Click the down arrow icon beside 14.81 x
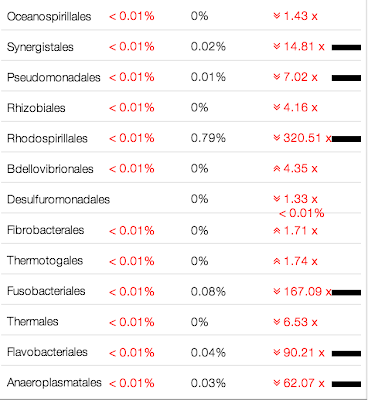 [x=276, y=46]
